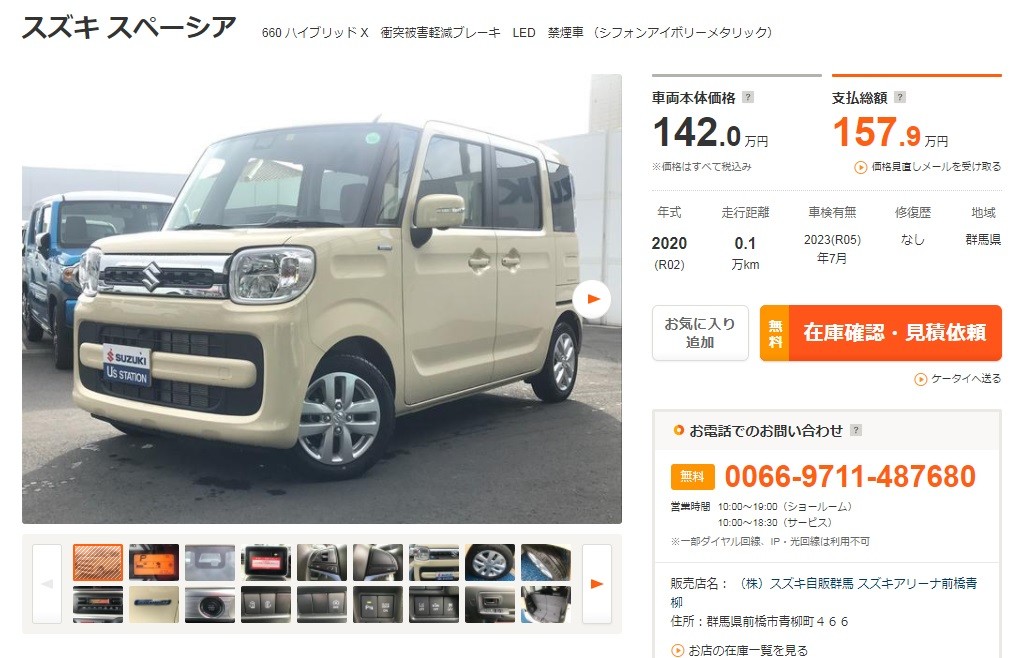Add car with お気に入り追加 button
Viewport: 1012px width, 658px height.
tap(700, 333)
